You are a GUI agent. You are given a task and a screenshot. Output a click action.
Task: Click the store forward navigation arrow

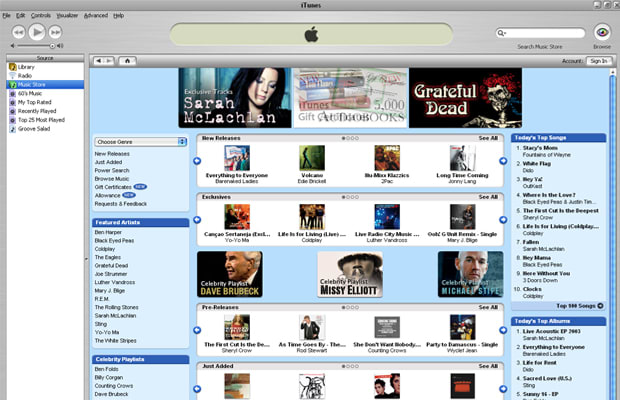pos(109,60)
